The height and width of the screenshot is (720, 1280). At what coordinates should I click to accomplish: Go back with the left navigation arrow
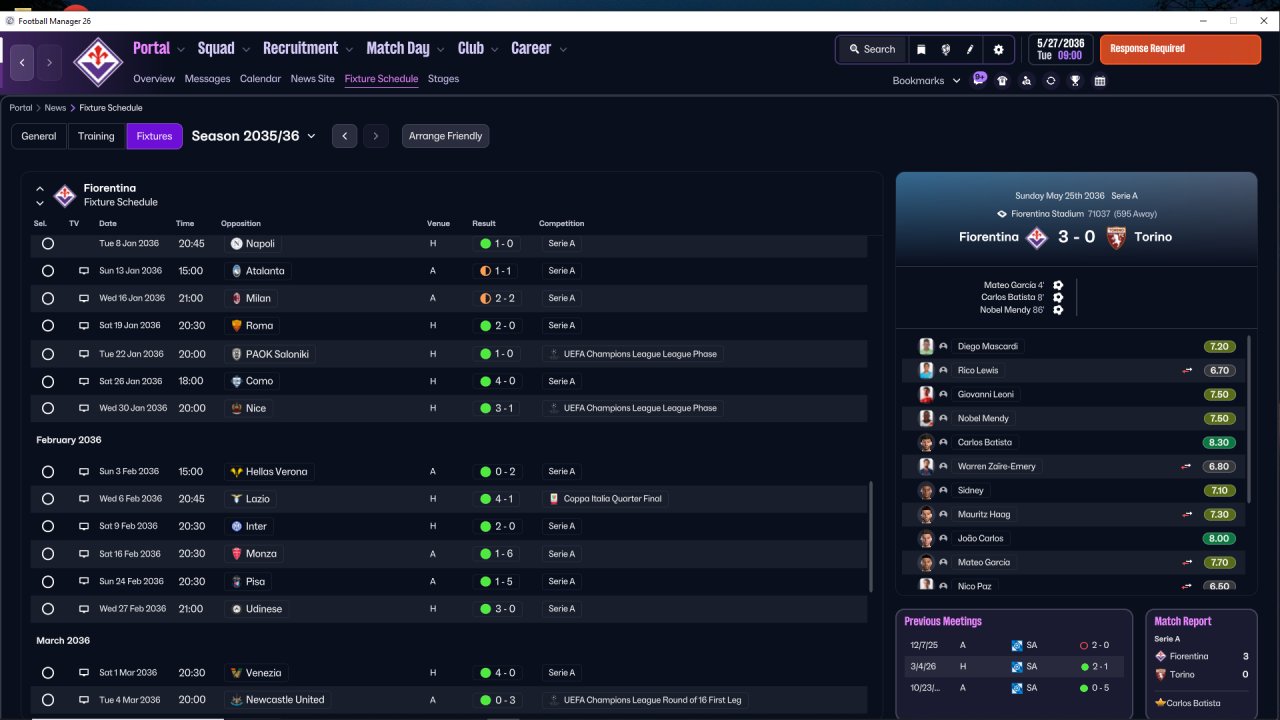22,62
